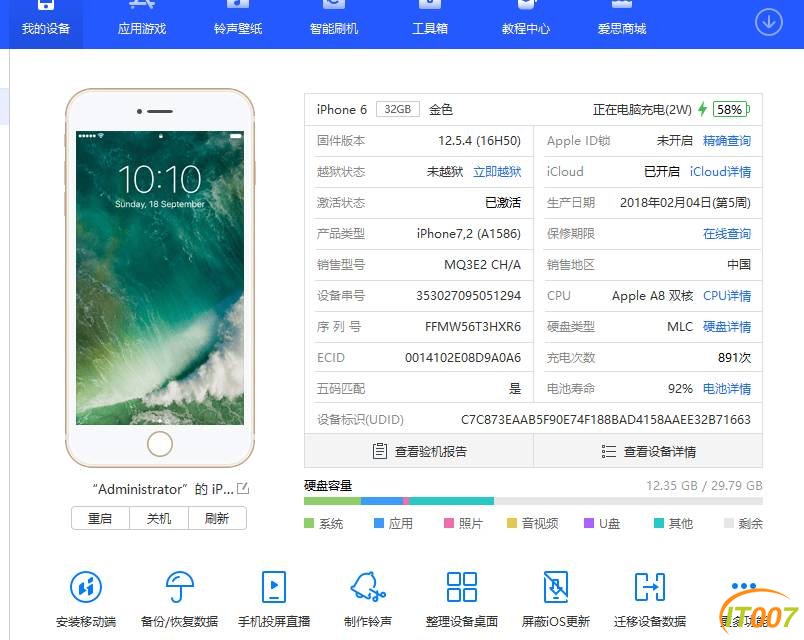Click the 重启 button
The height and width of the screenshot is (640, 804).
(100, 518)
